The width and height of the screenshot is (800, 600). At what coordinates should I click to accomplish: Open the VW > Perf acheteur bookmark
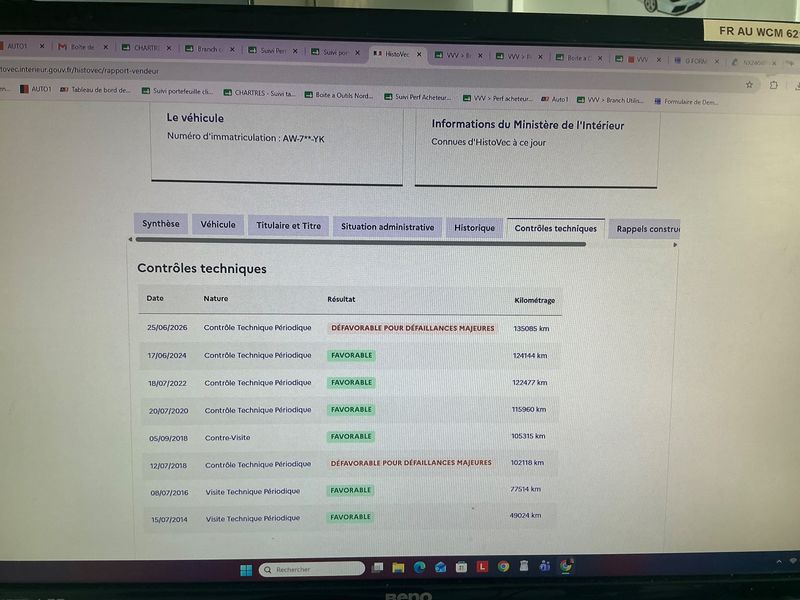(497, 98)
